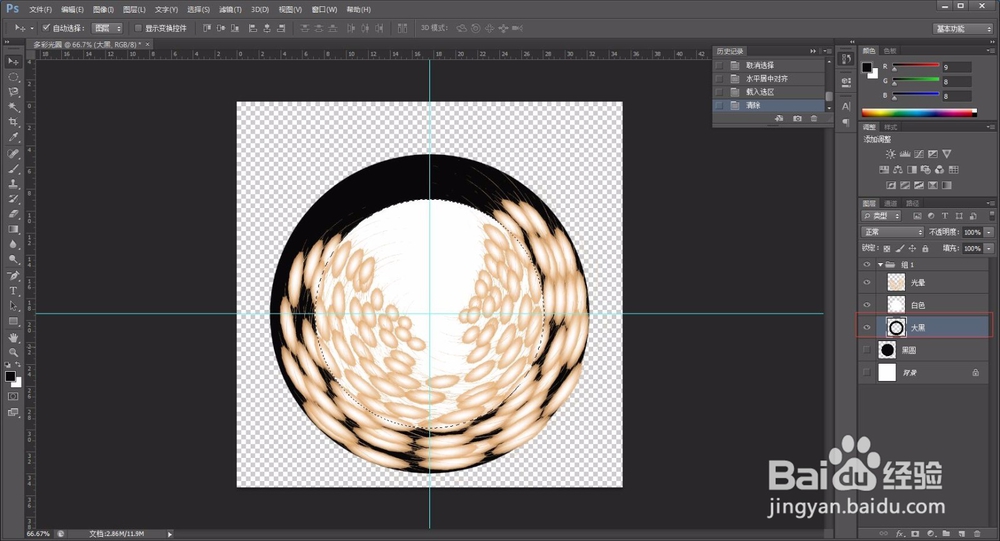Viewport: 1000px width, 541px height.
Task: Open the 文件(F) menu
Action: tap(40, 10)
